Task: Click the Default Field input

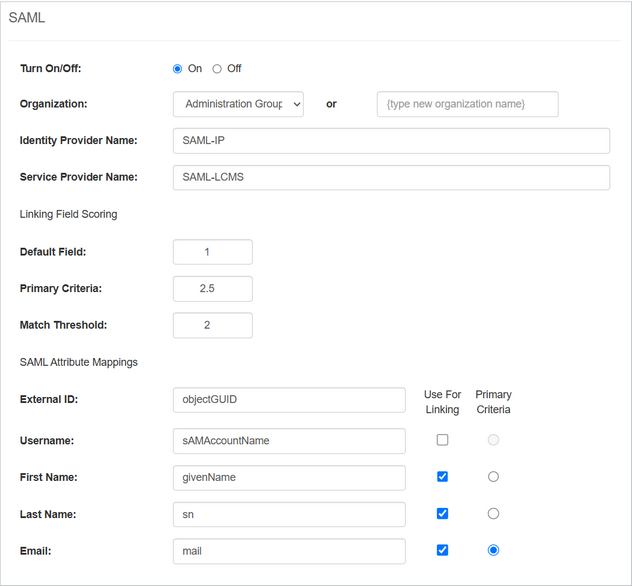Action: (212, 252)
